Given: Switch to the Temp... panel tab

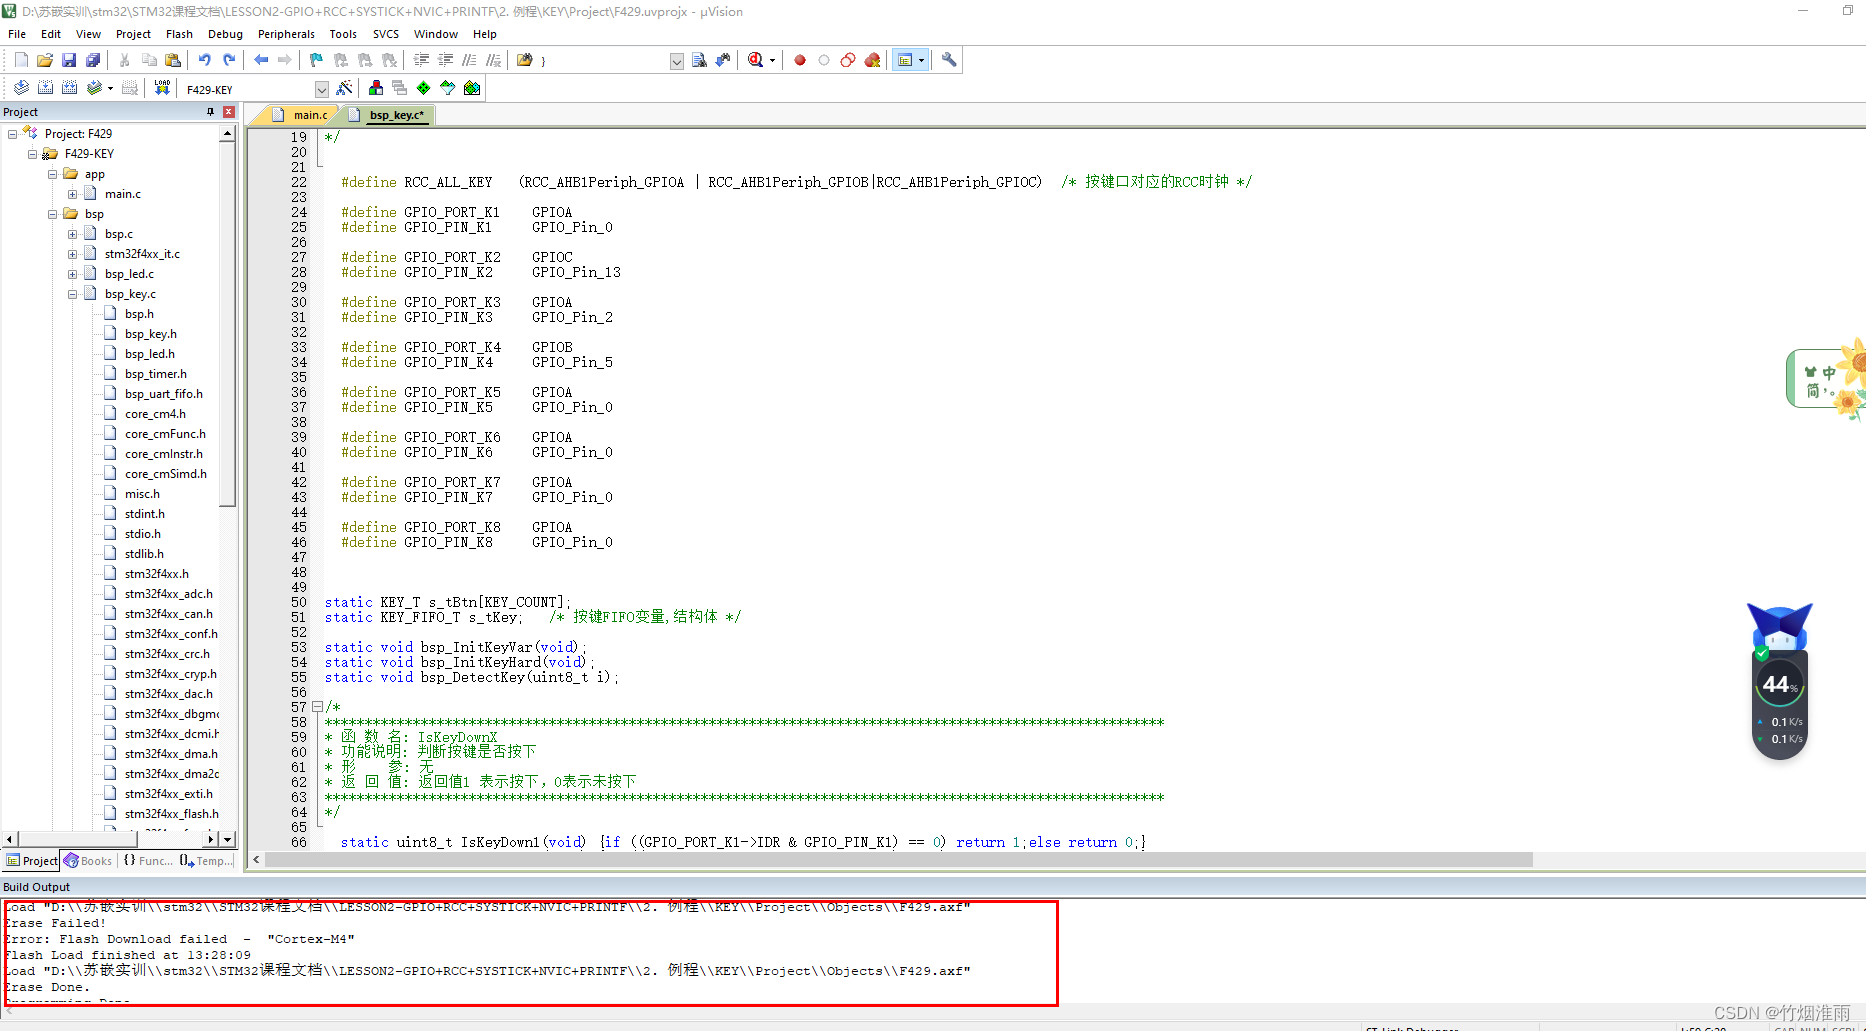Looking at the screenshot, I should (x=207, y=861).
